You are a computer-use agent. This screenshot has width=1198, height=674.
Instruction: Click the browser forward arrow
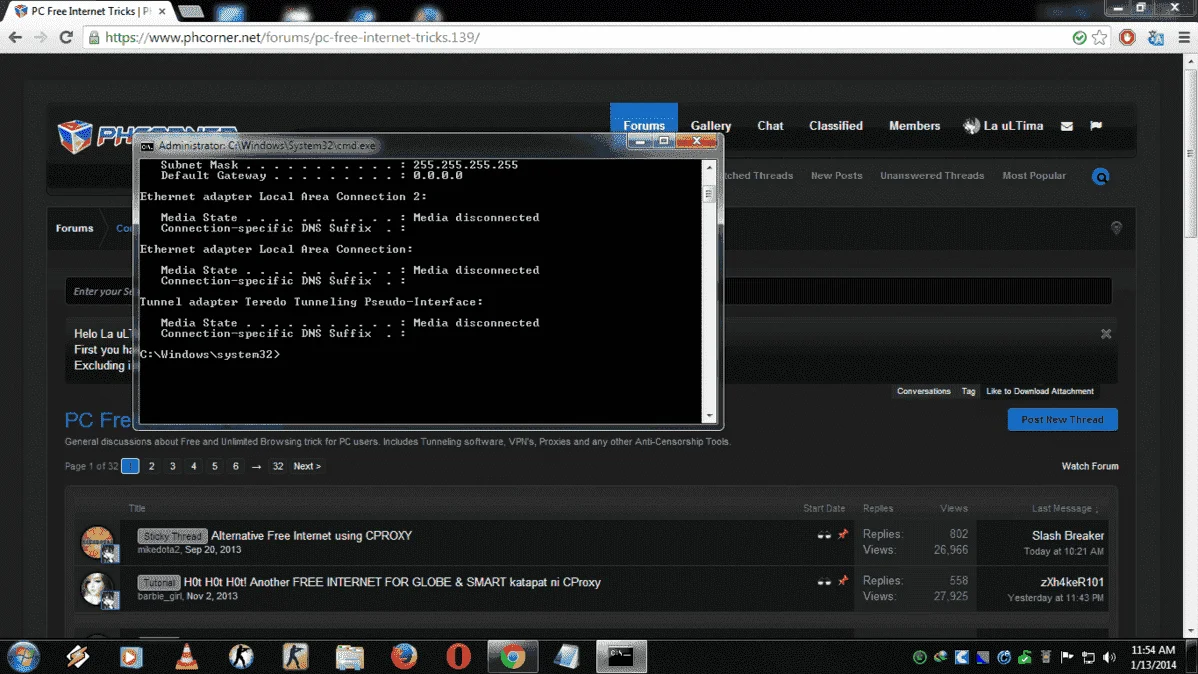(40, 37)
